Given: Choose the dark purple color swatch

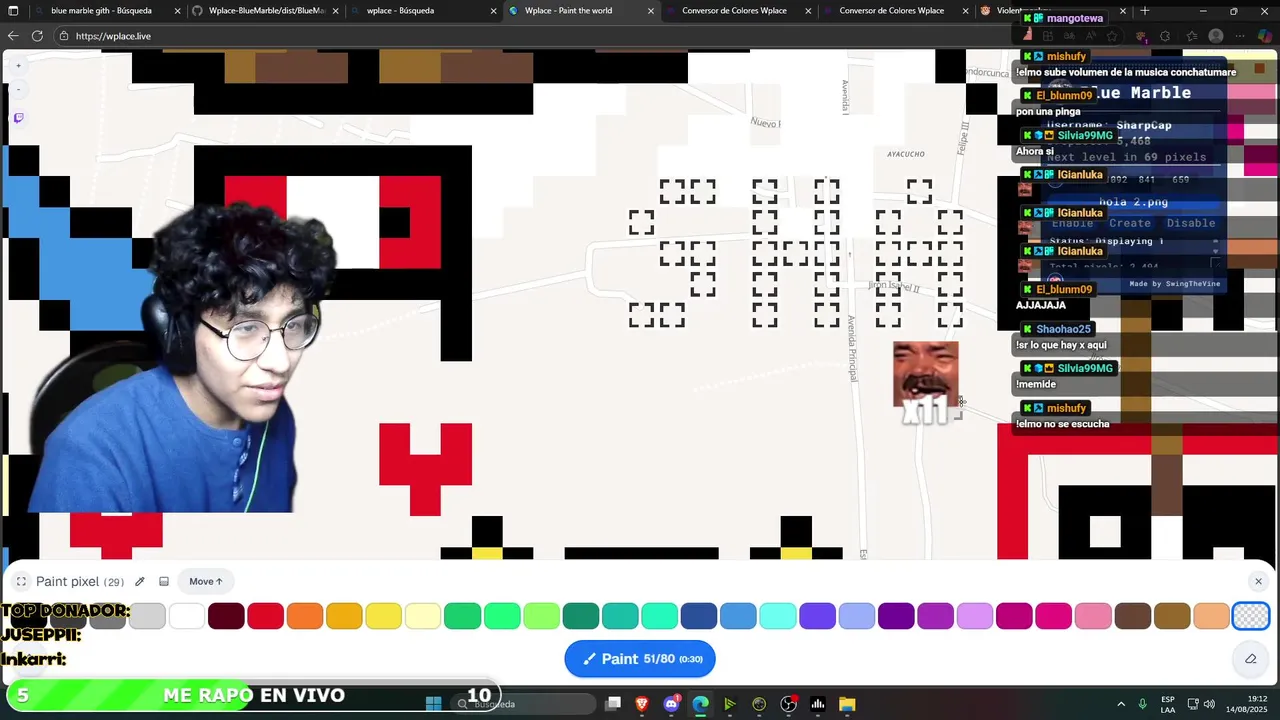Looking at the screenshot, I should pyautogui.click(x=896, y=616).
